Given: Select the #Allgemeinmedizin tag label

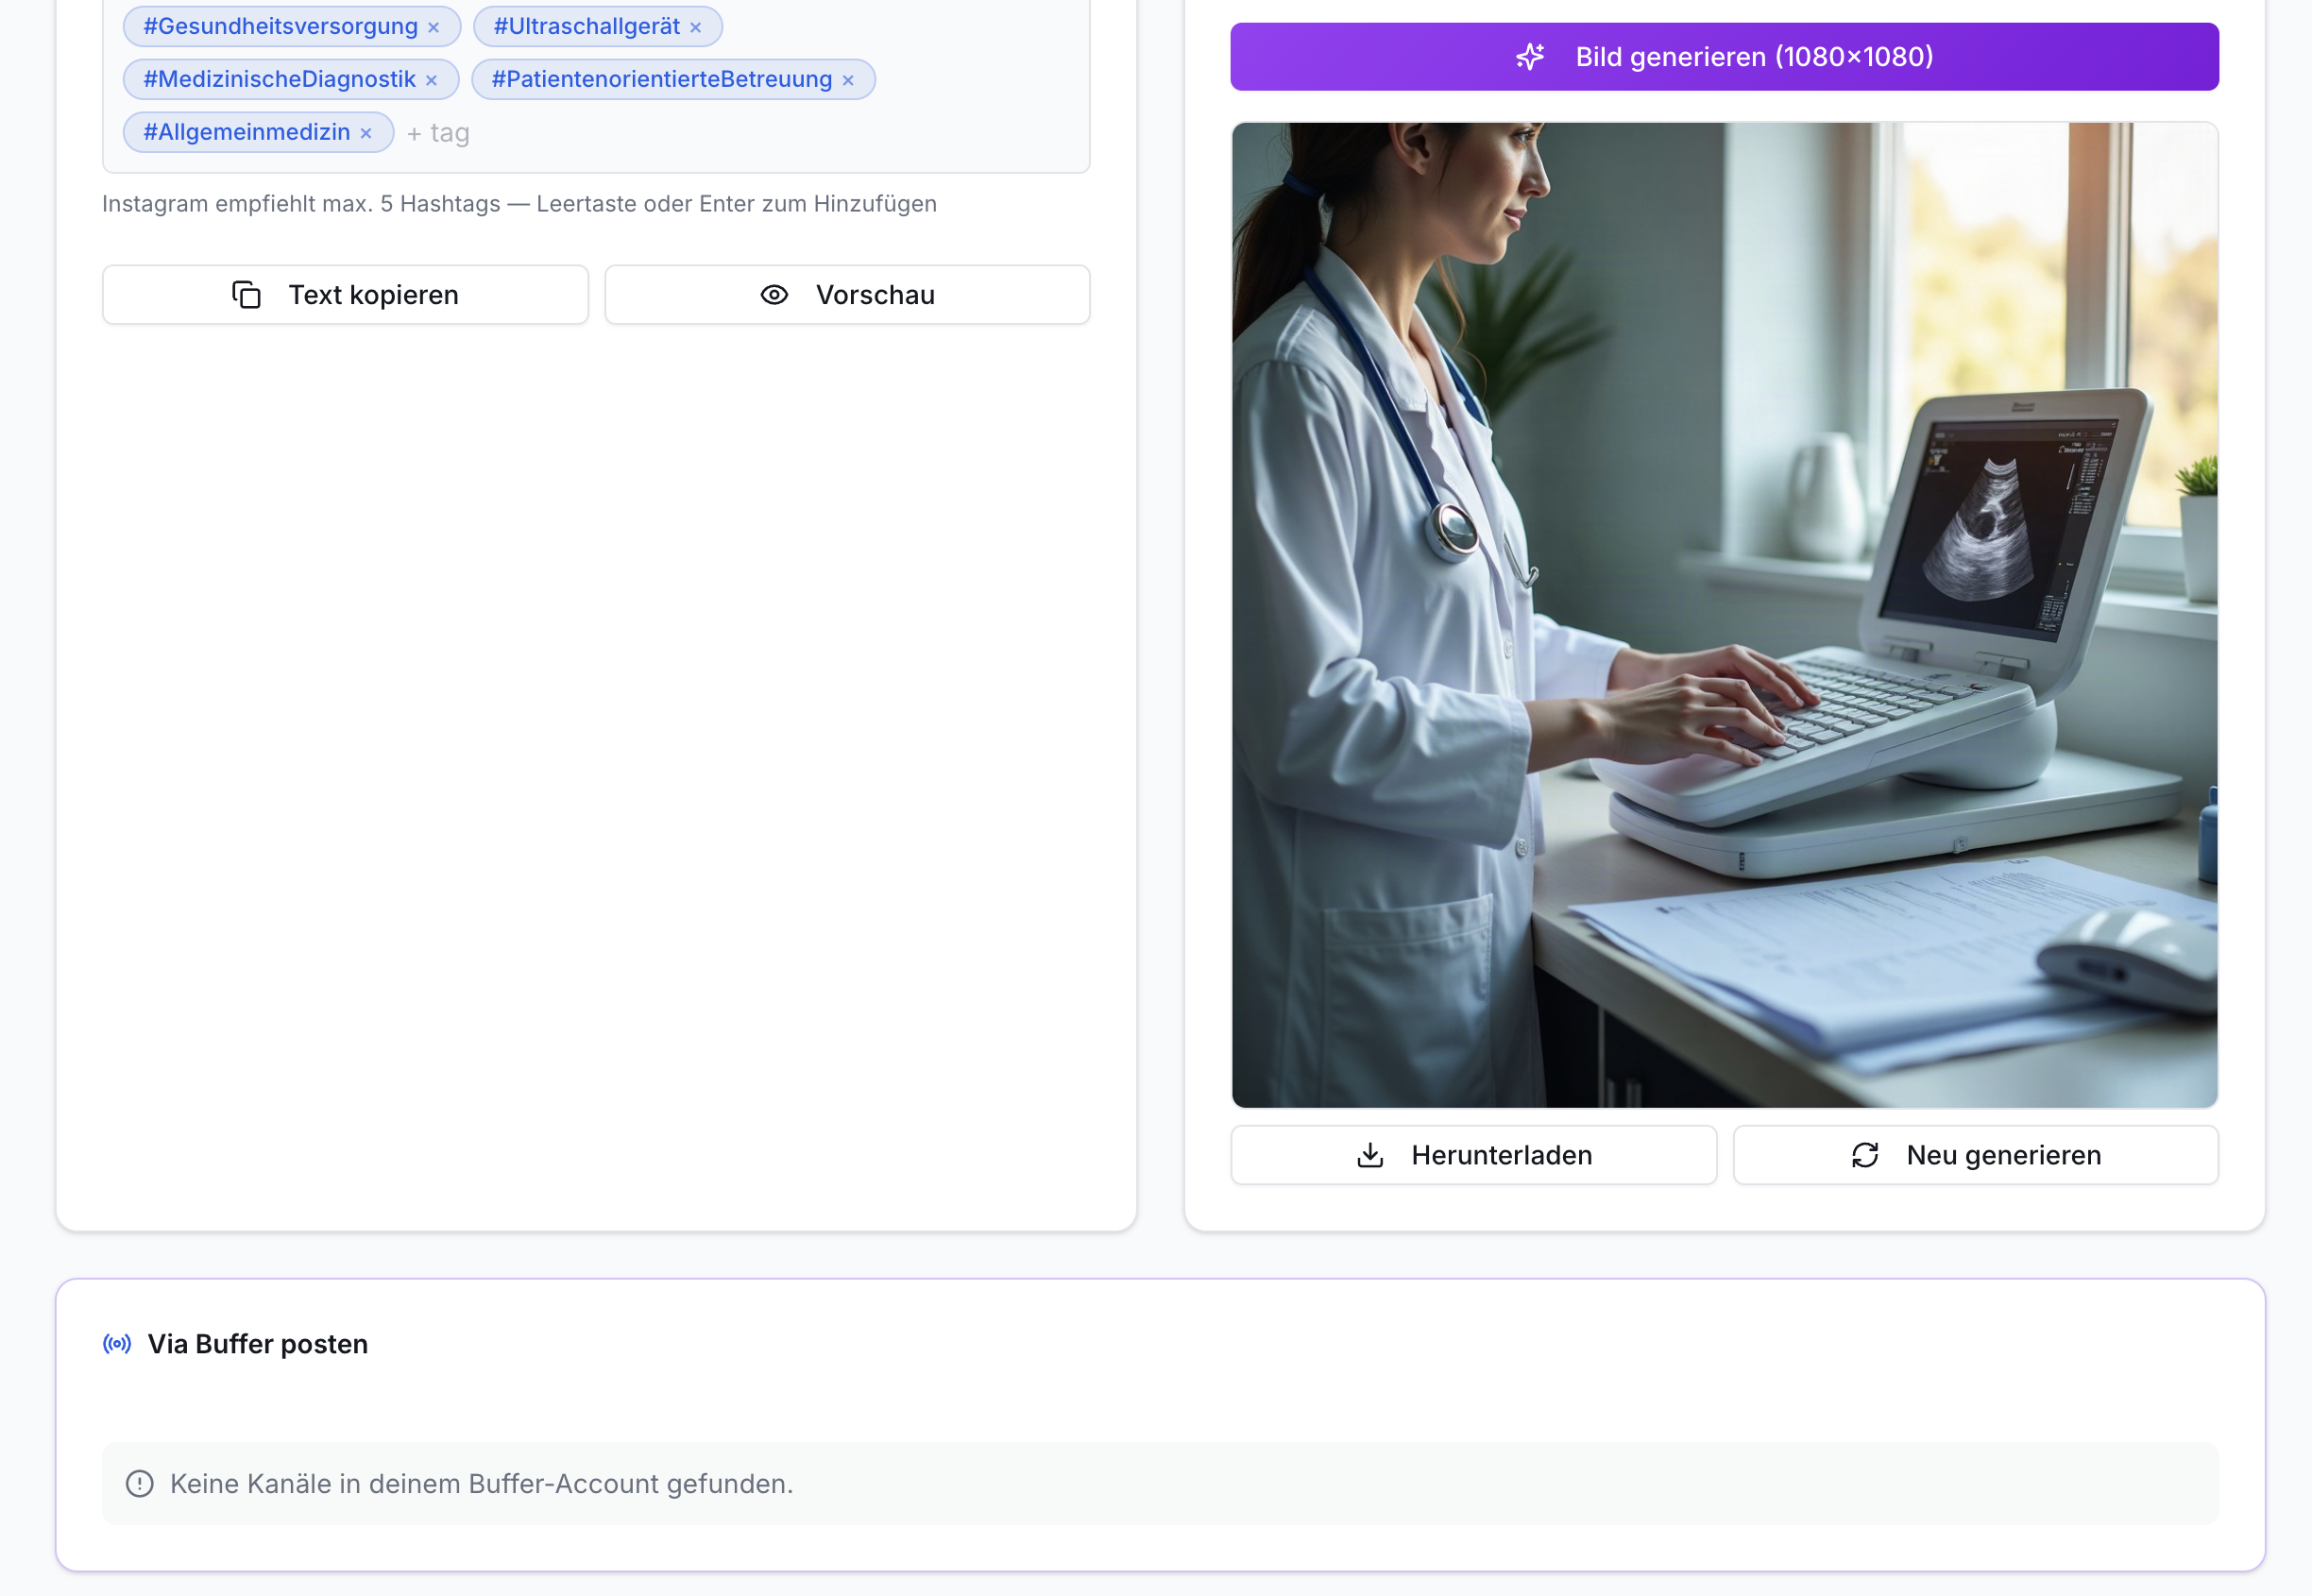Looking at the screenshot, I should 247,133.
